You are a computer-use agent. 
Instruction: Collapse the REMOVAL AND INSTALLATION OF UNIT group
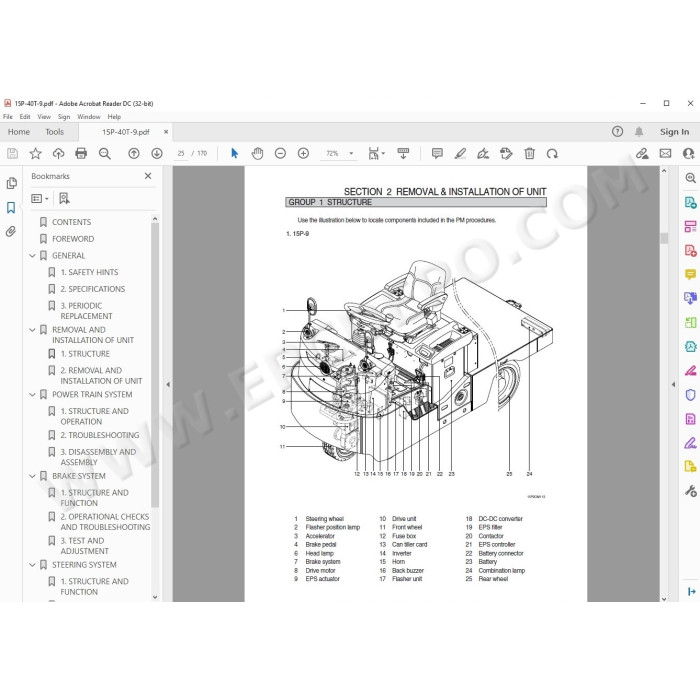32,330
